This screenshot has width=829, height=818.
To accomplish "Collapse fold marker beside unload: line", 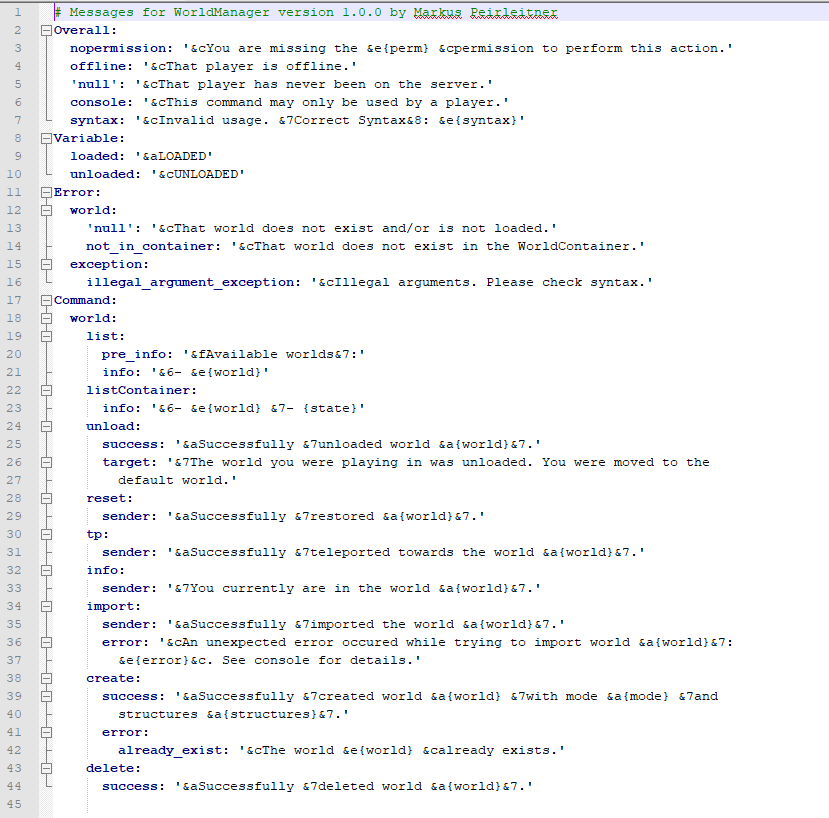I will [x=47, y=426].
